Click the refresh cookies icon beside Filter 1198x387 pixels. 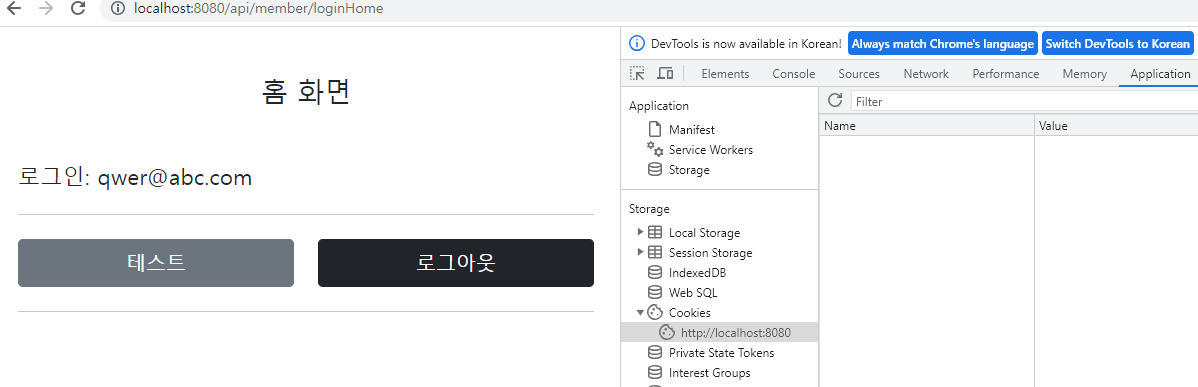click(835, 101)
